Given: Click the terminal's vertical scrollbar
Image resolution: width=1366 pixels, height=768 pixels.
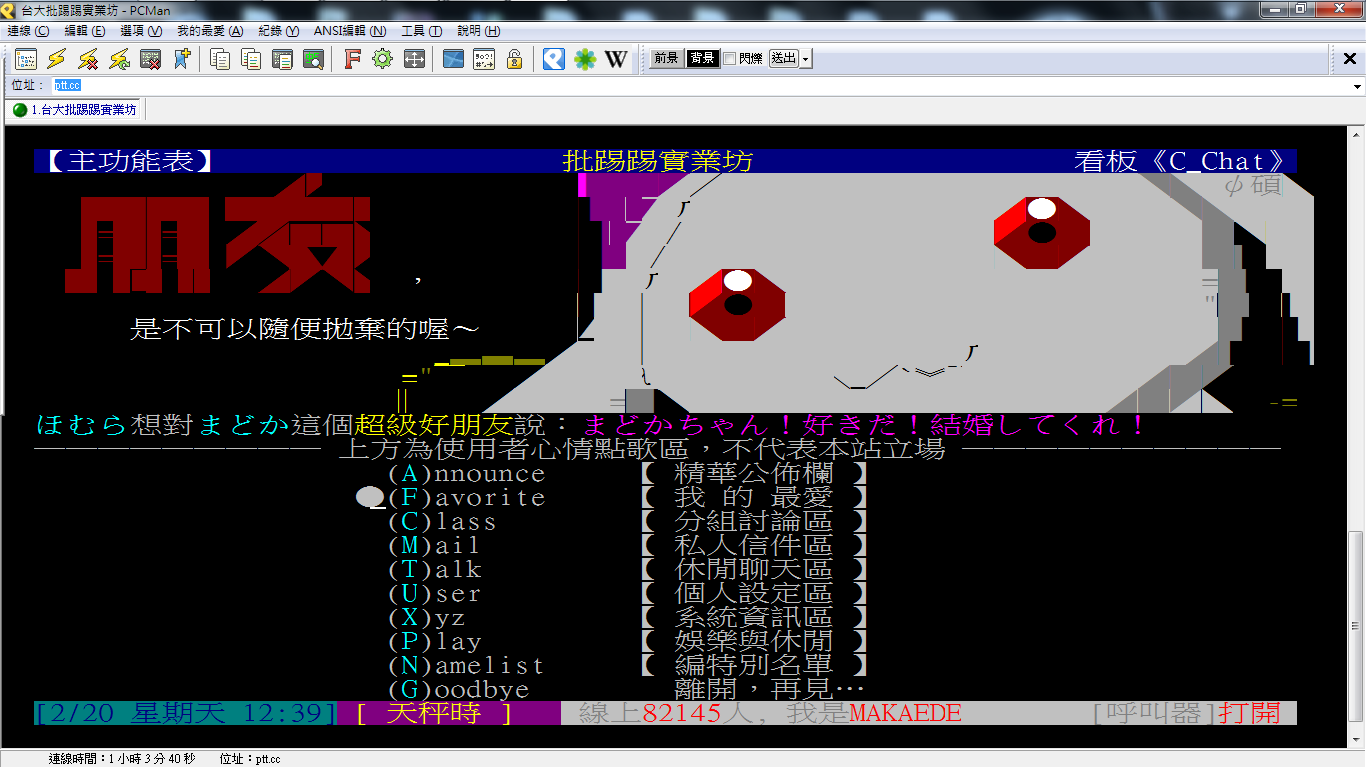Looking at the screenshot, I should click(1357, 437).
